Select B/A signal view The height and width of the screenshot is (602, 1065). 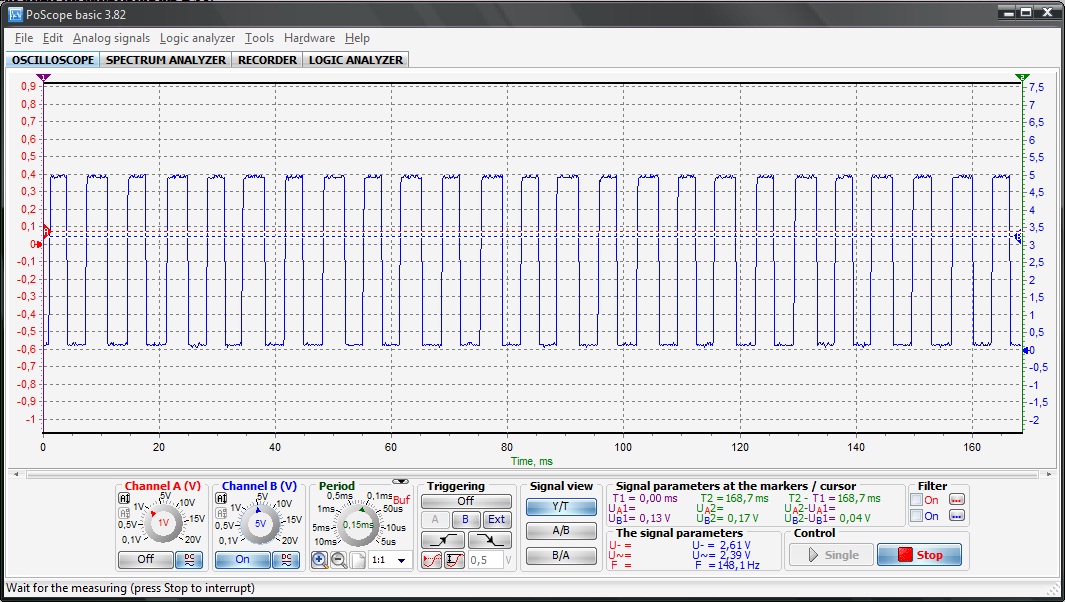(x=561, y=556)
